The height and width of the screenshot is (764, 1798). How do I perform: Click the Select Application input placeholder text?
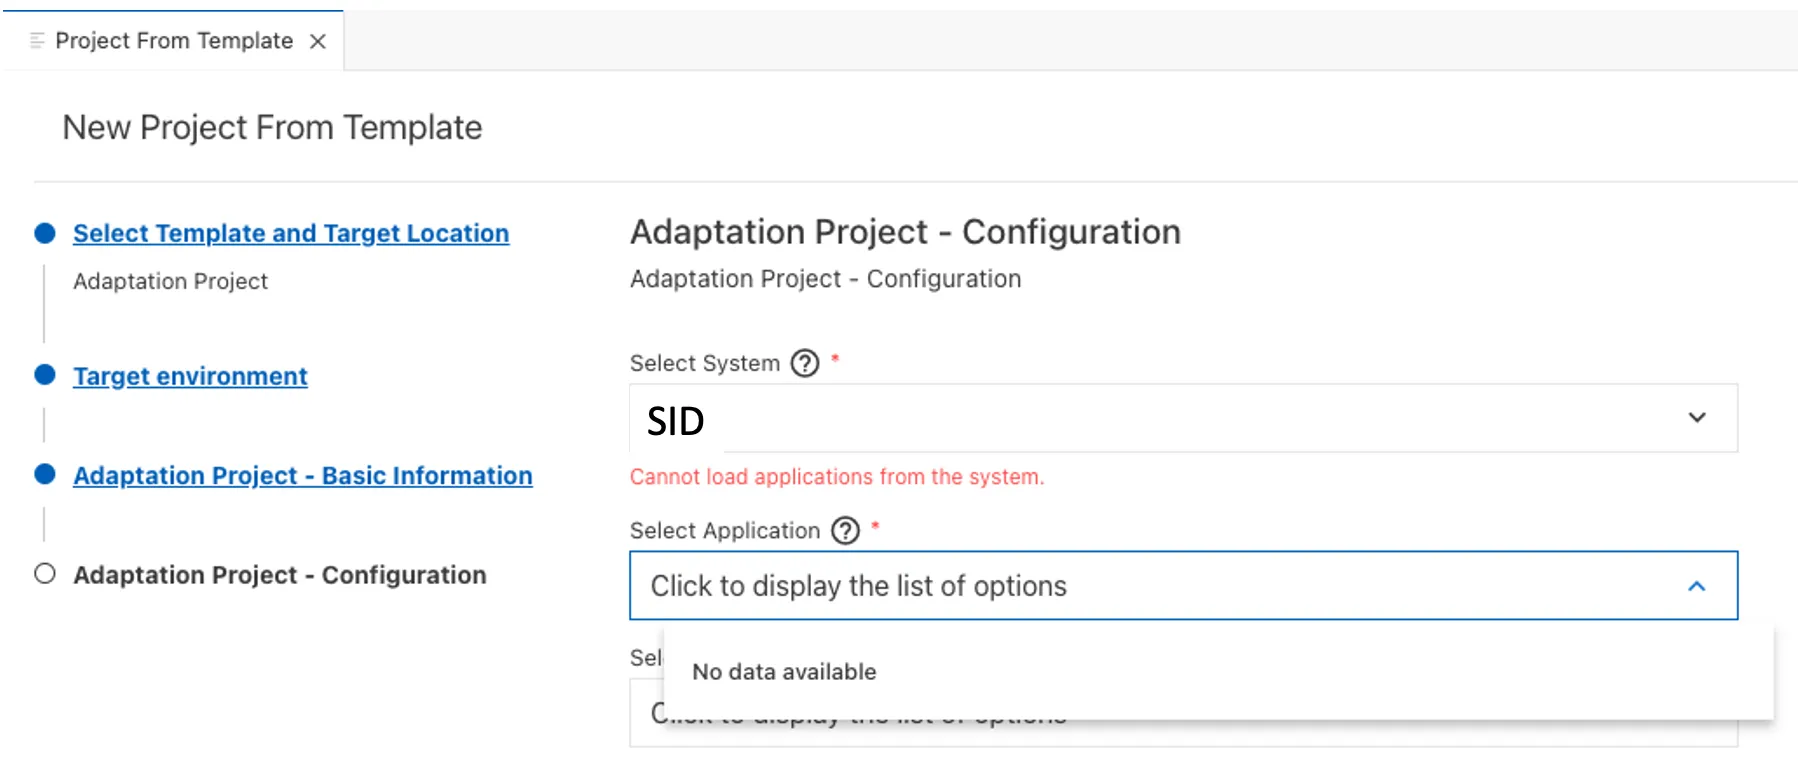point(858,586)
